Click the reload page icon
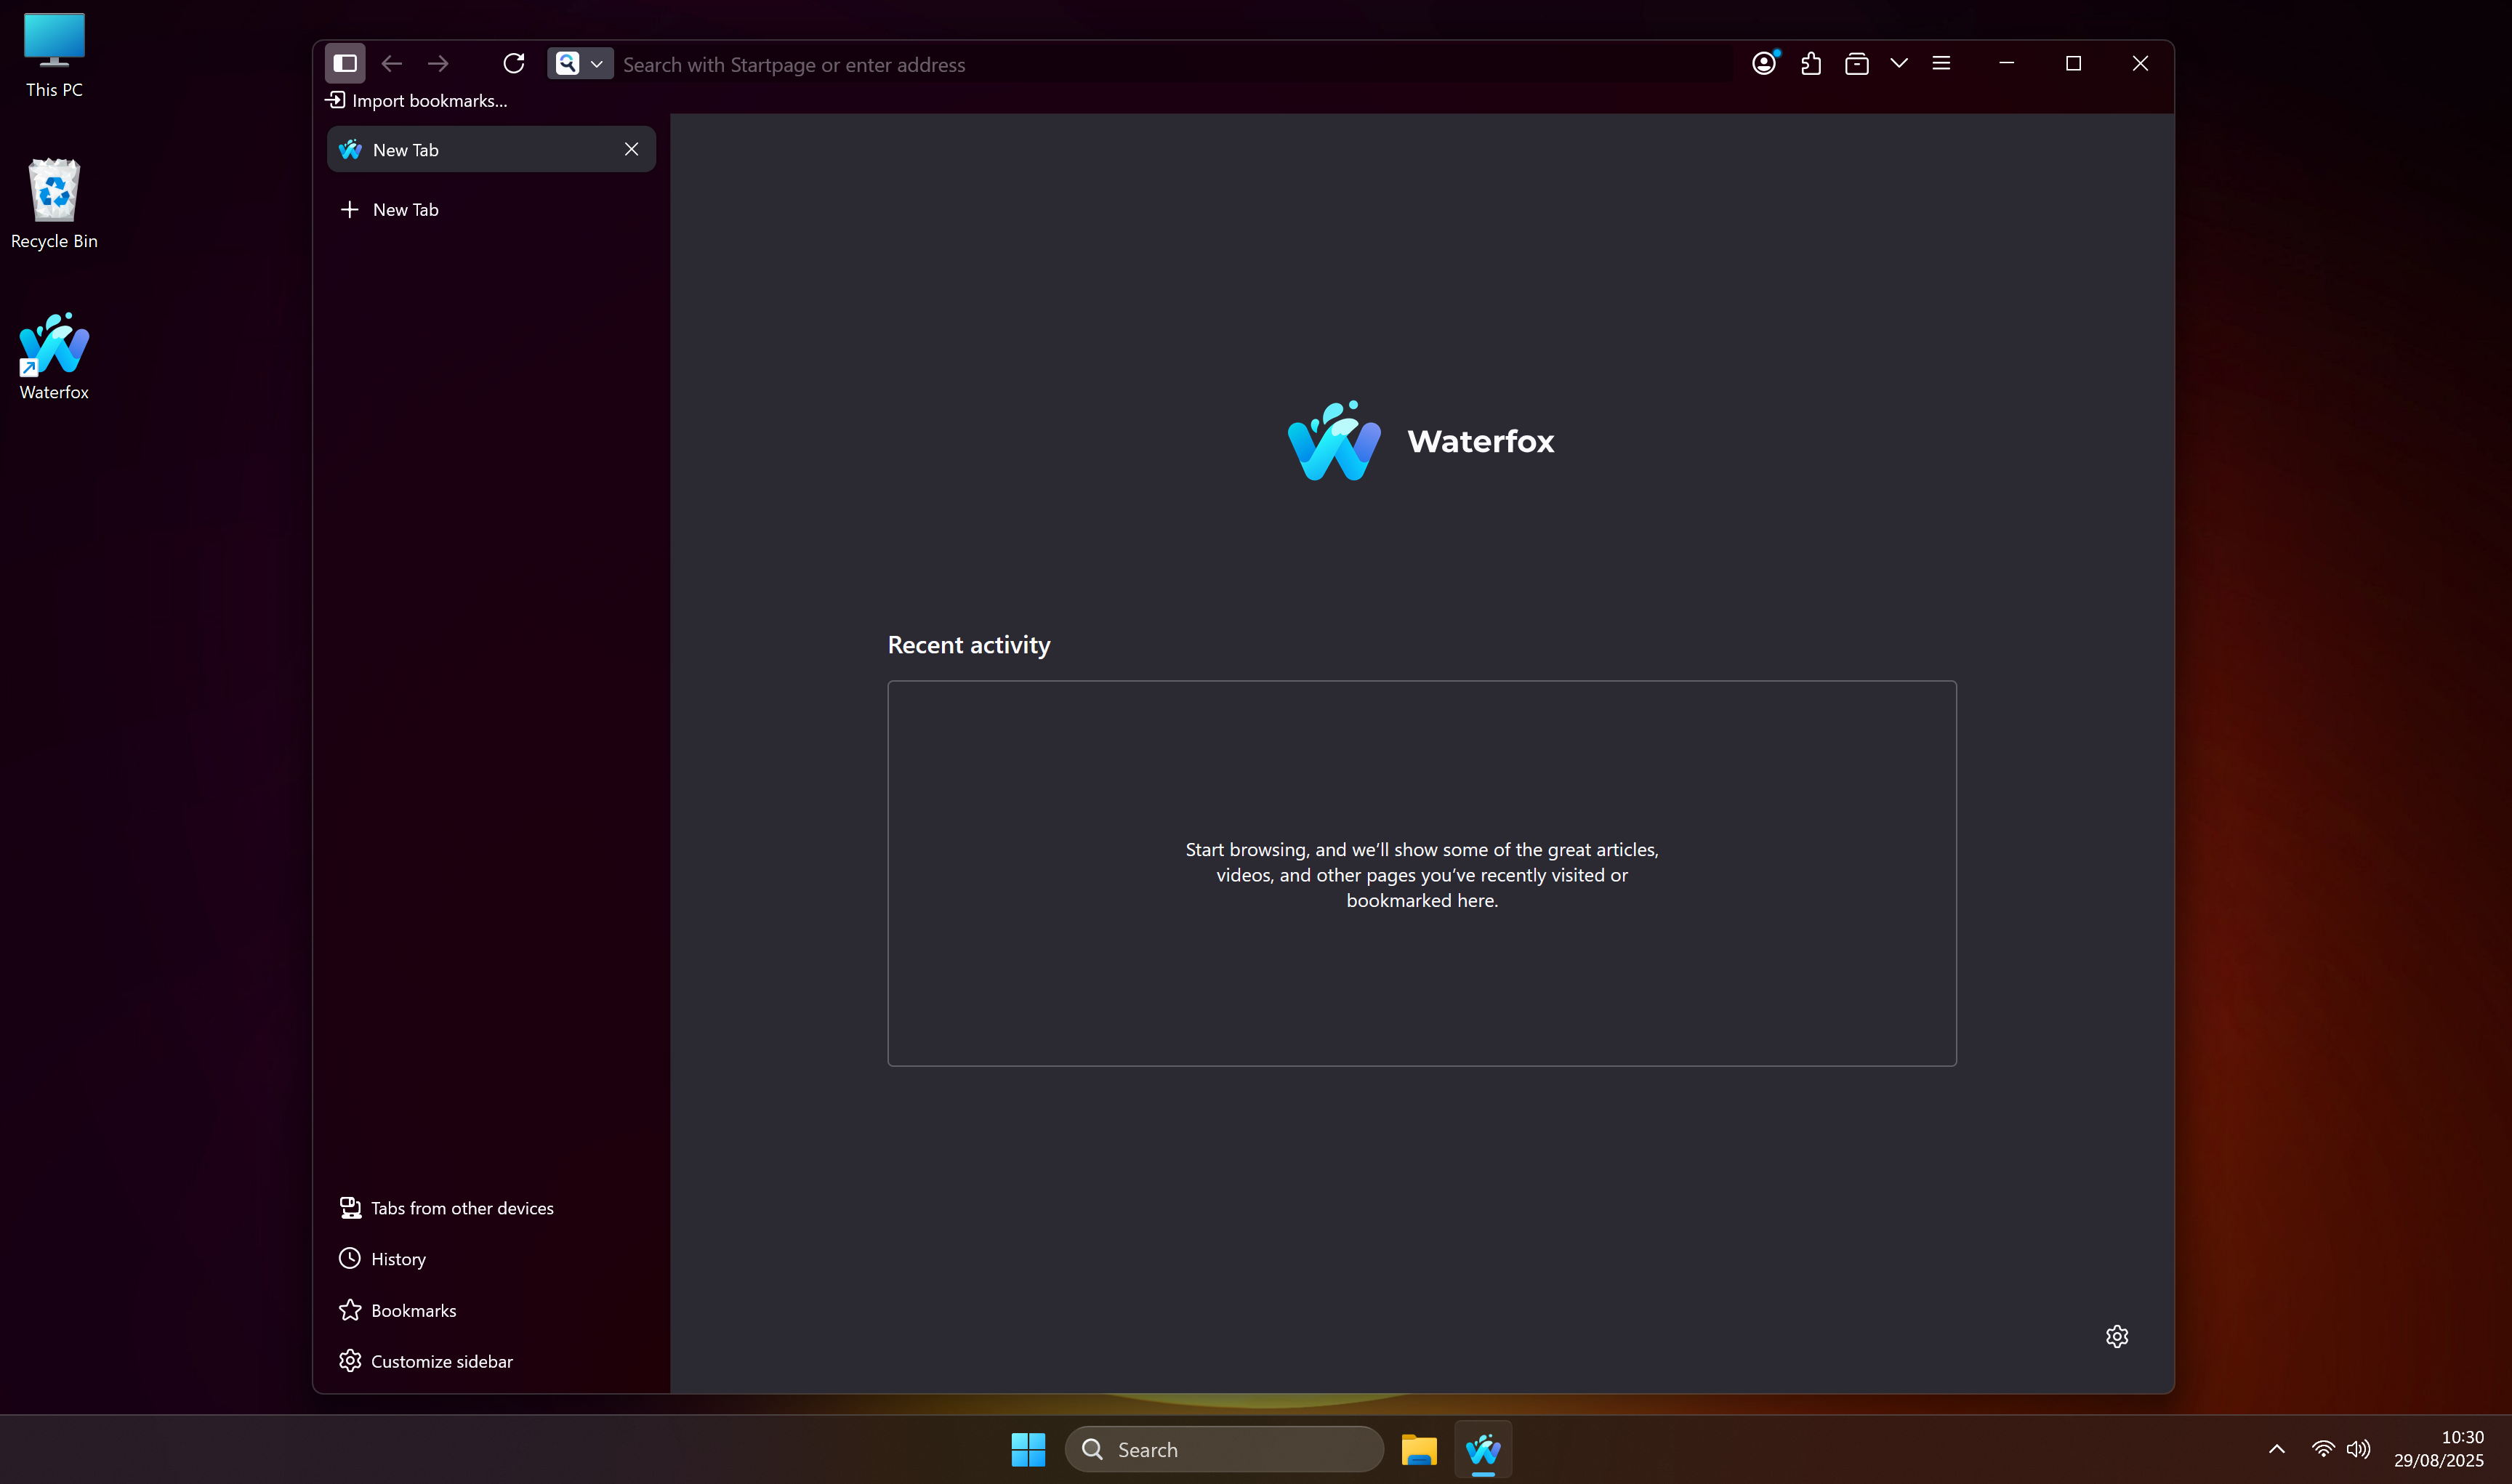The width and height of the screenshot is (2512, 1484). (513, 63)
